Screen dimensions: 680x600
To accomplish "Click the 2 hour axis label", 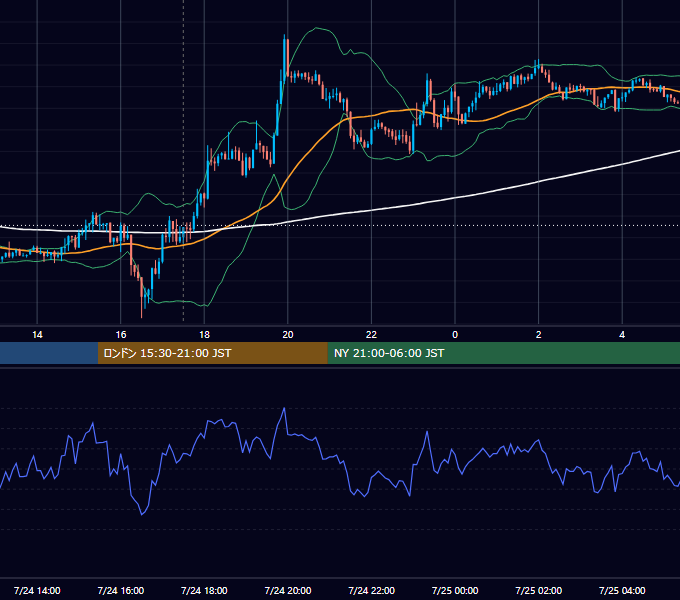I will 539,335.
